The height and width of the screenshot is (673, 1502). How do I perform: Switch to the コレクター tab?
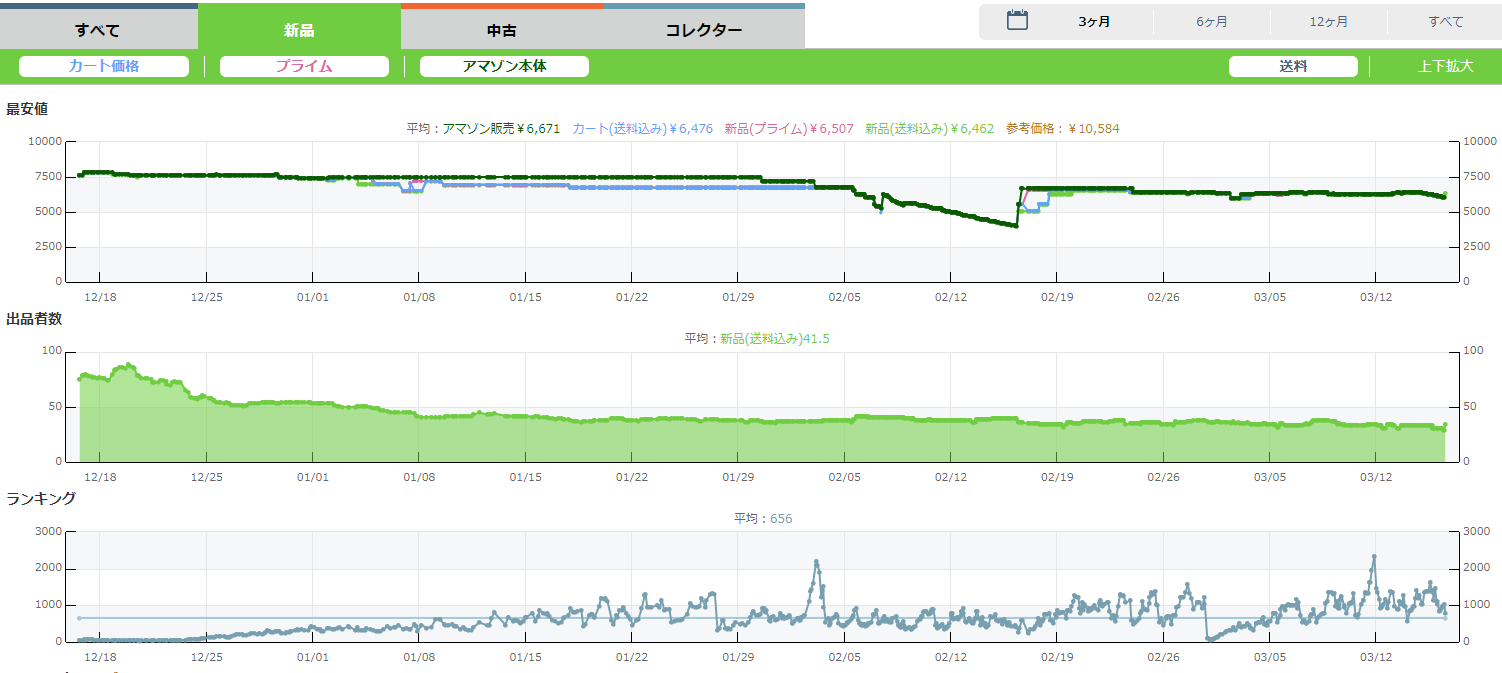(x=703, y=29)
